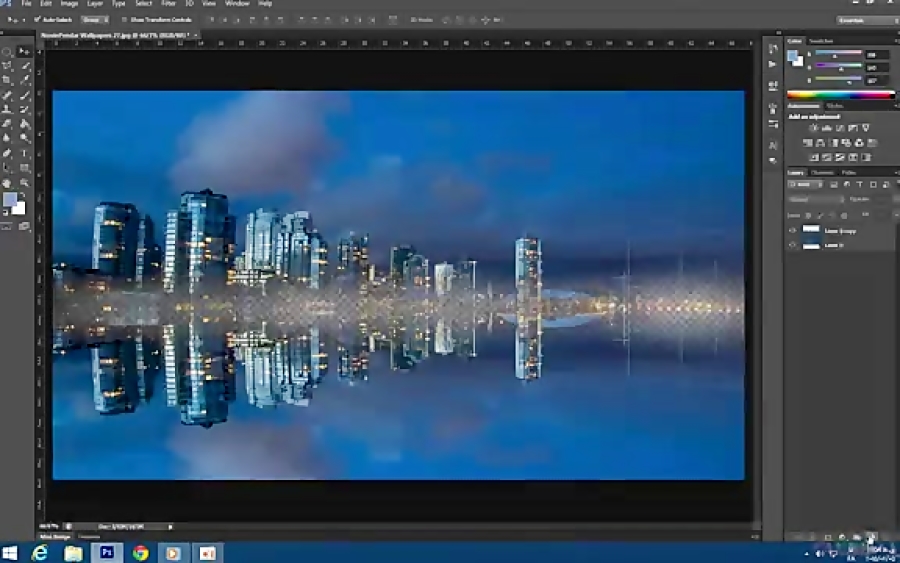Open the layer blend mode dropdown
The image size is (900, 563).
point(814,199)
